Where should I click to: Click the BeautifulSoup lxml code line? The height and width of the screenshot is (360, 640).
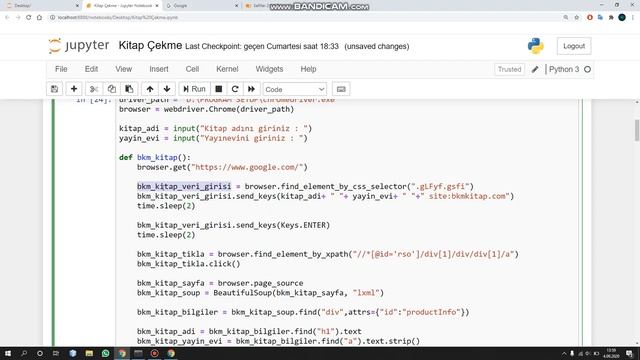(x=260, y=293)
